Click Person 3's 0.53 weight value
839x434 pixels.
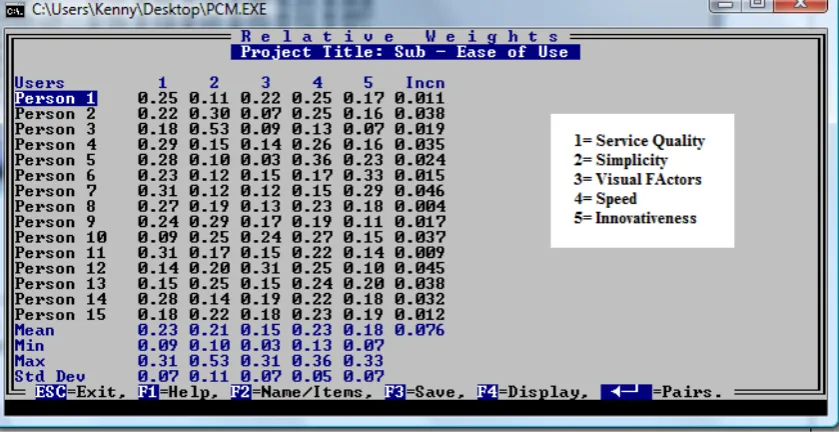pyautogui.click(x=209, y=130)
